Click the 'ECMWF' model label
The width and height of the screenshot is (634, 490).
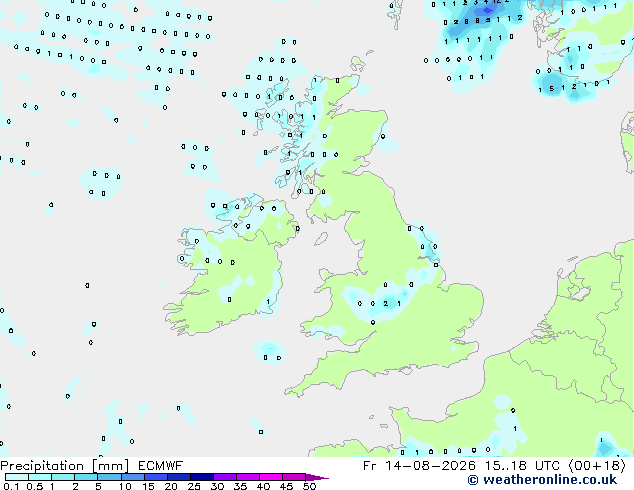click(x=160, y=466)
